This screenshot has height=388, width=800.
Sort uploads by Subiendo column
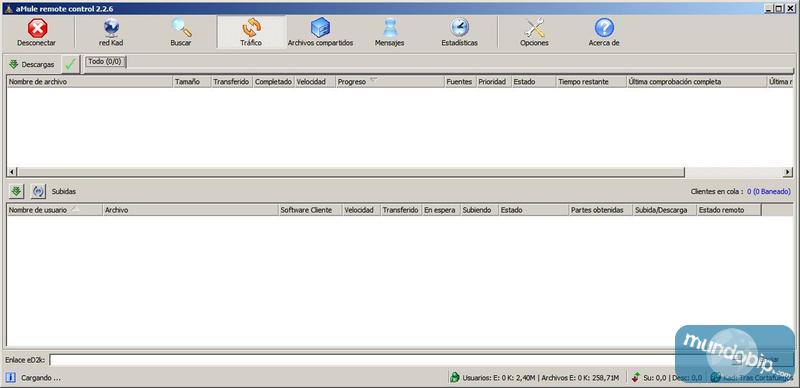(480, 210)
